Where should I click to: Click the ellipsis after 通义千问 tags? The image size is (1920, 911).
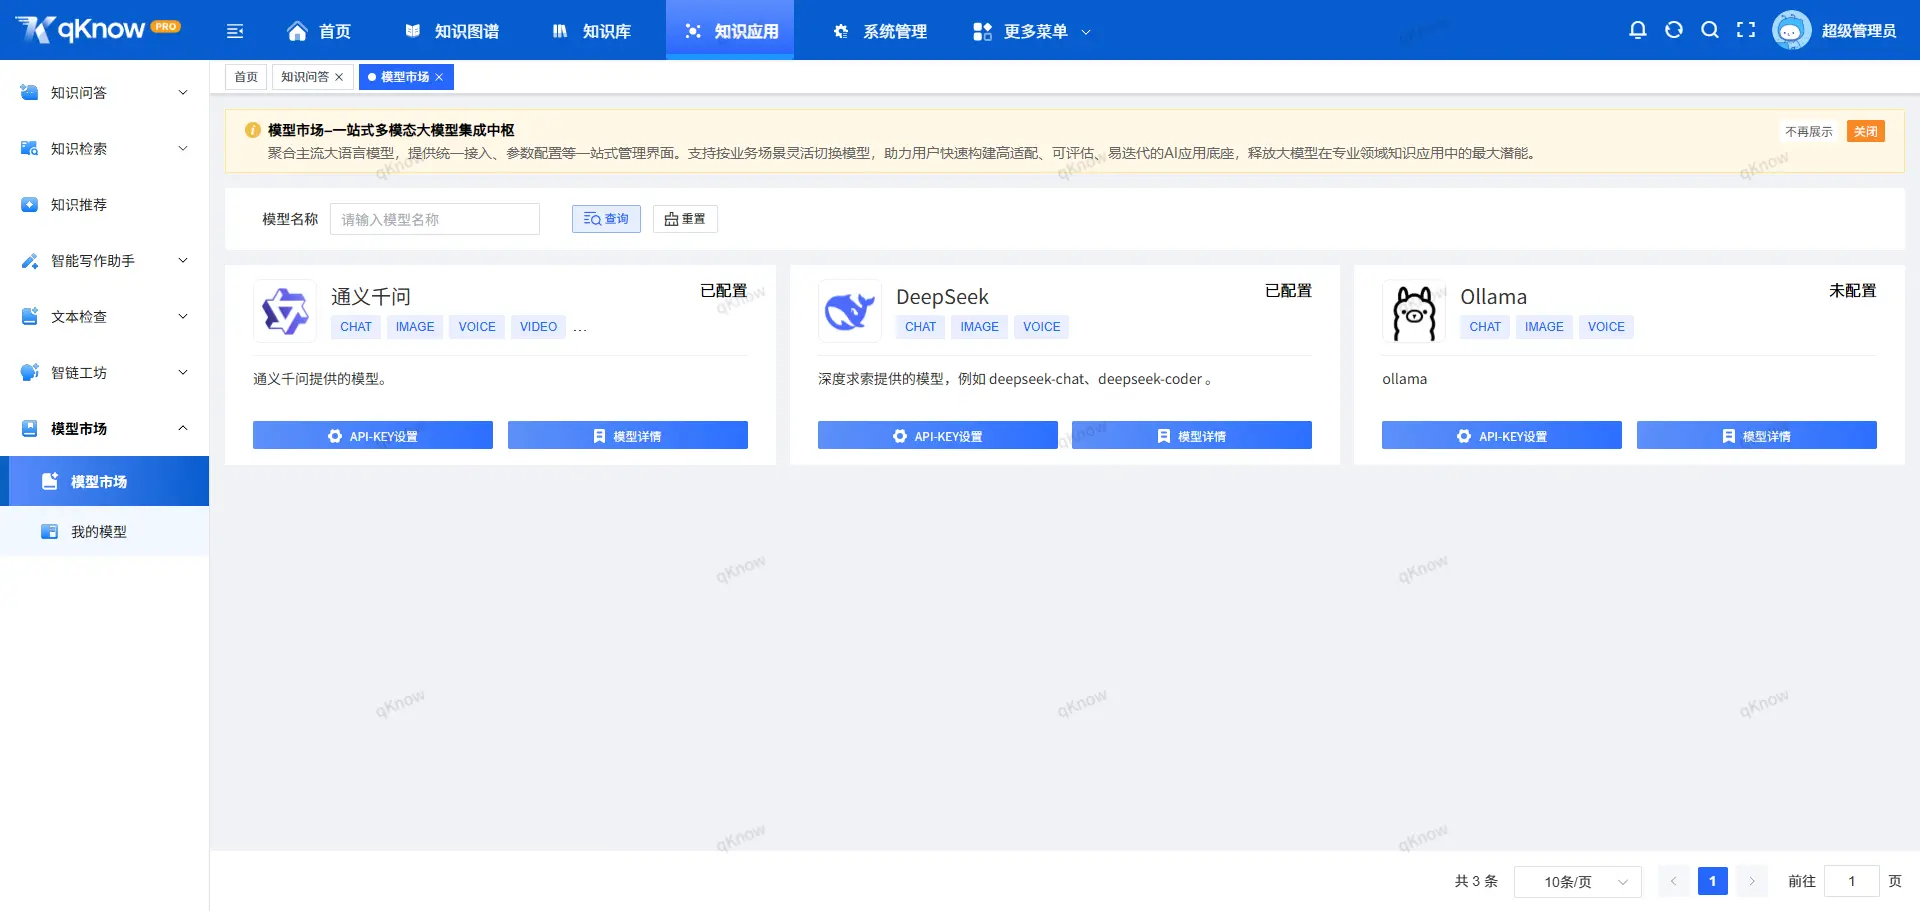(580, 328)
